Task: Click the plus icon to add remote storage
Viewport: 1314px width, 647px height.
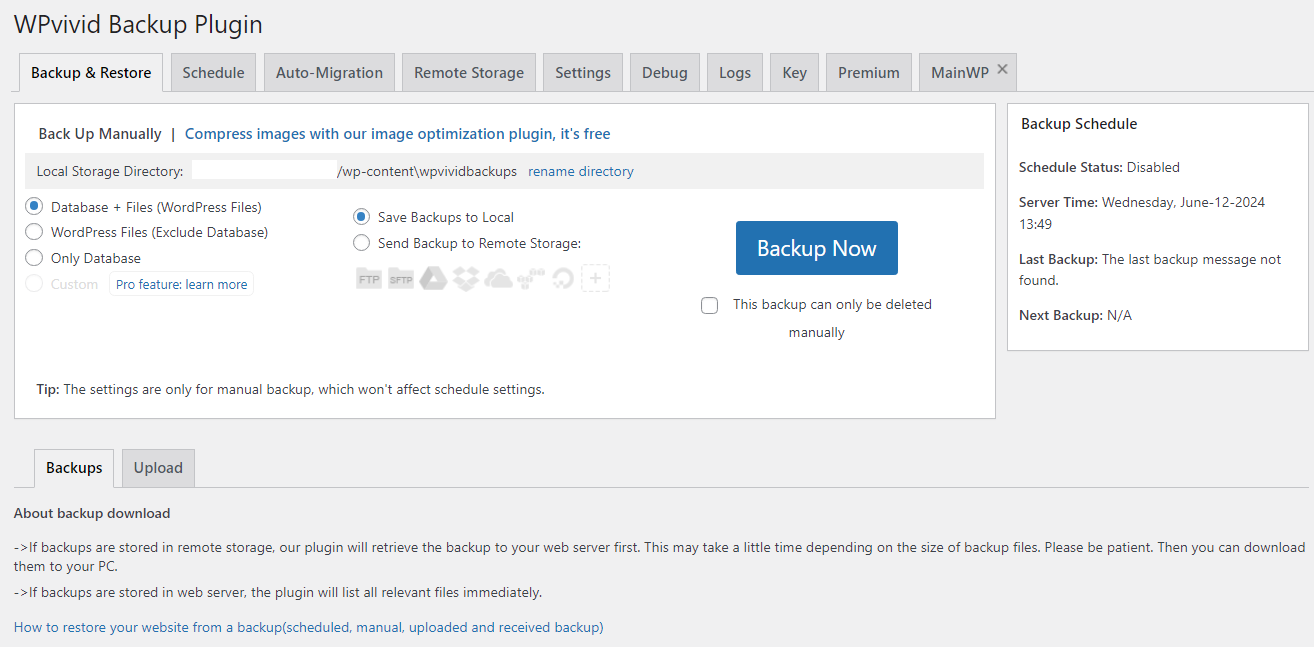Action: point(596,279)
